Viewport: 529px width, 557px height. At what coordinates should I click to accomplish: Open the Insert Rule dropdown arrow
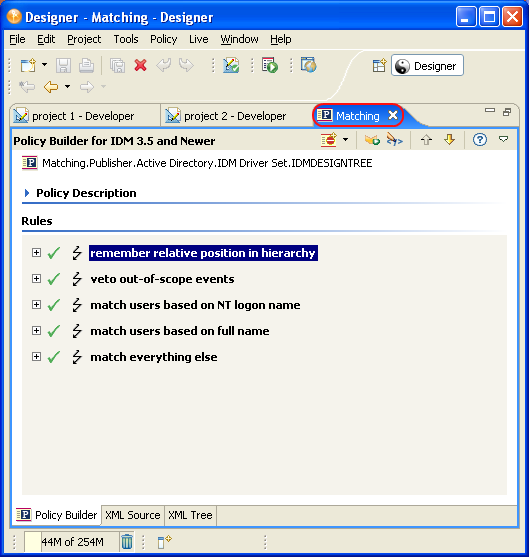(345, 140)
